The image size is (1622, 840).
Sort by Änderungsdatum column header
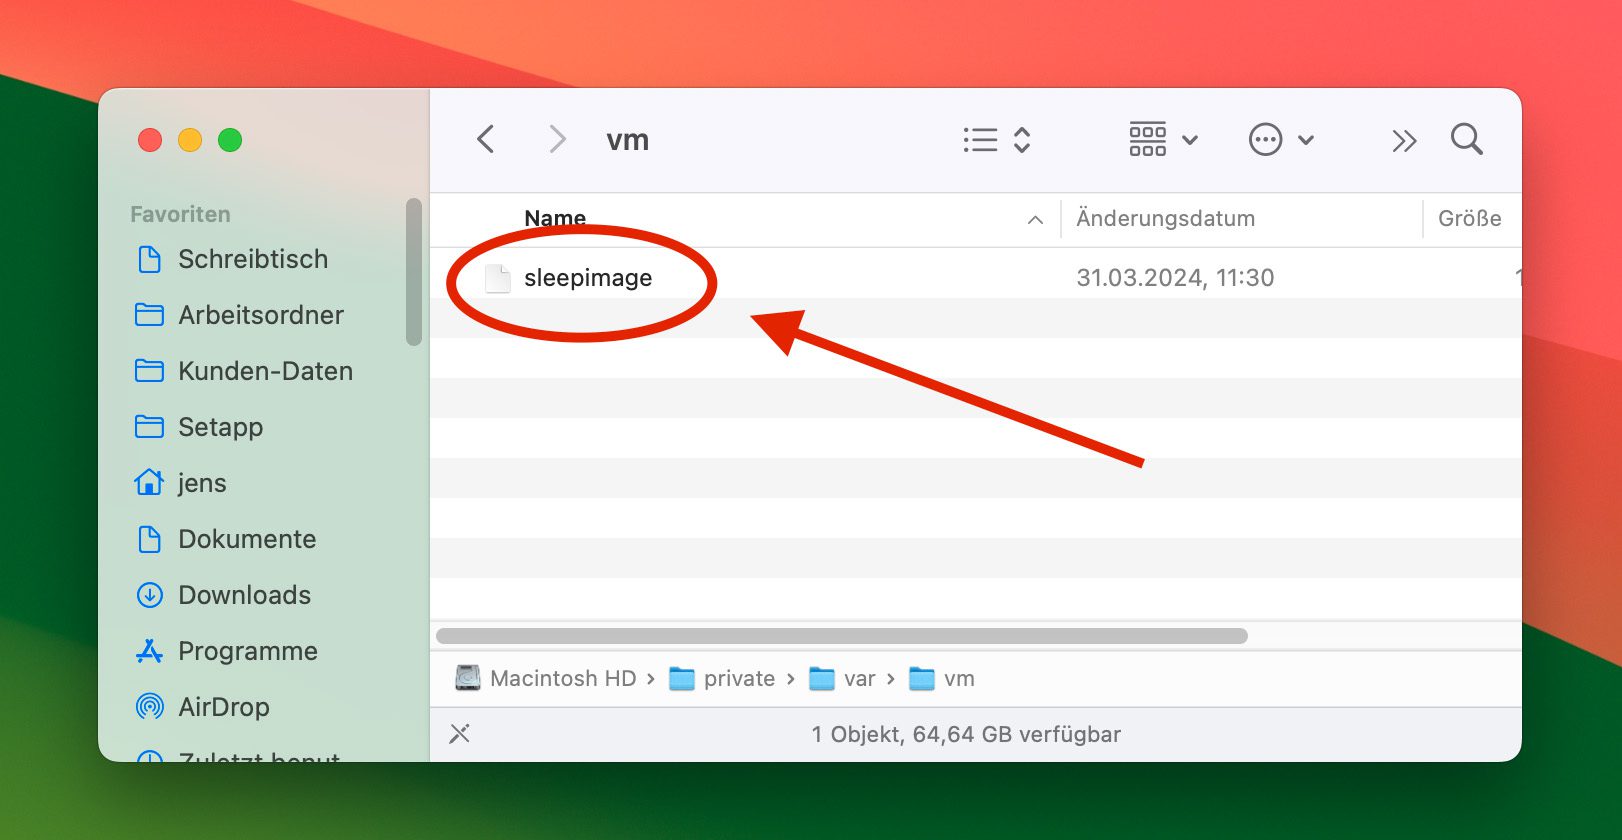tap(1165, 219)
